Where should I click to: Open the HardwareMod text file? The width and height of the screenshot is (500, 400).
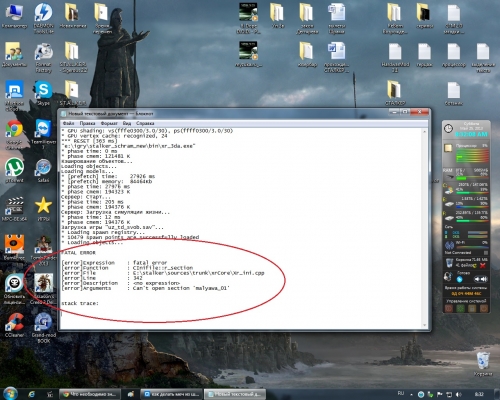pos(395,57)
